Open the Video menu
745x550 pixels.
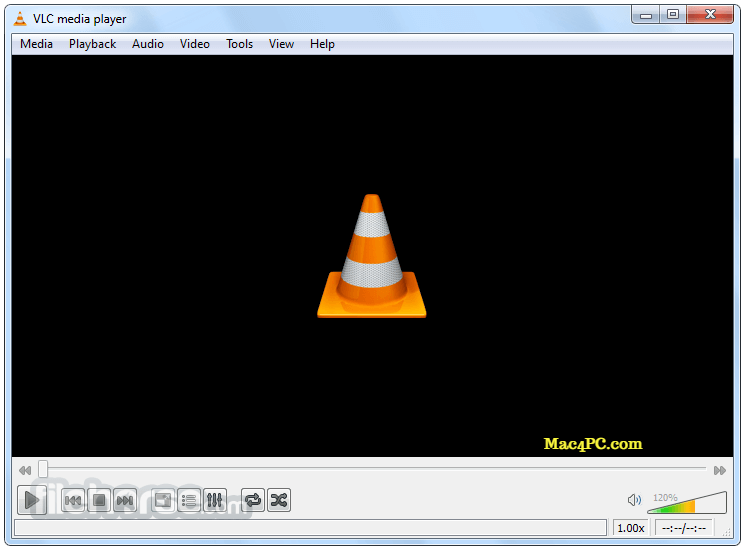click(x=194, y=44)
